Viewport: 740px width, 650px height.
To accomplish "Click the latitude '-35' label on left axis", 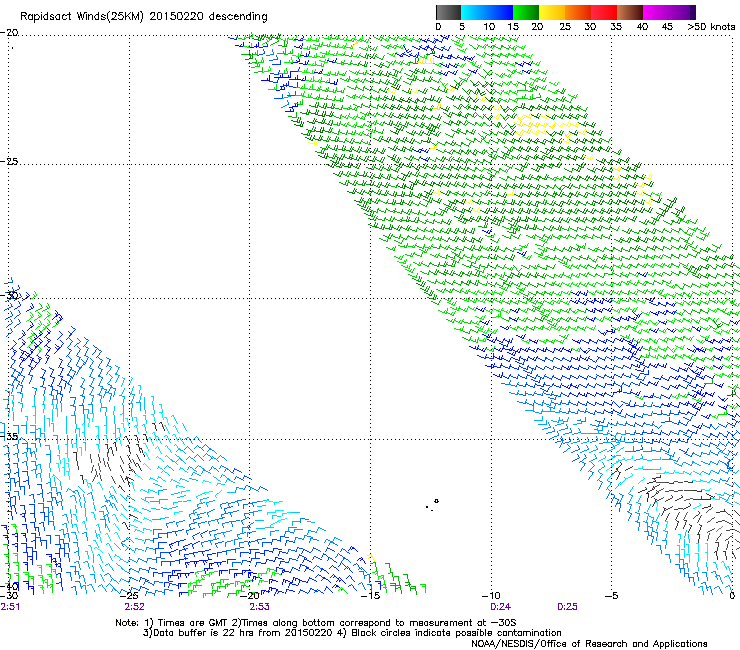I will (9, 436).
